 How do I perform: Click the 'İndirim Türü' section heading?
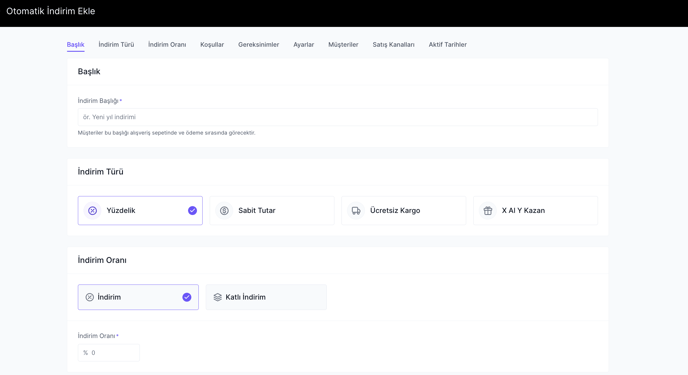pyautogui.click(x=100, y=171)
